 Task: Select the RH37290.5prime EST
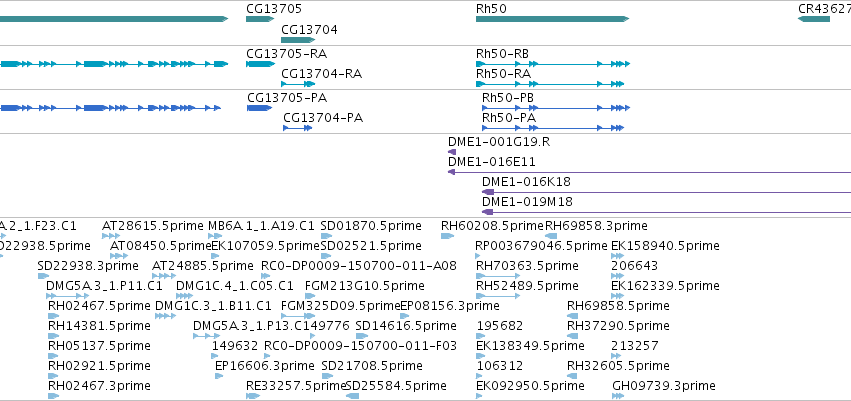(x=573, y=336)
